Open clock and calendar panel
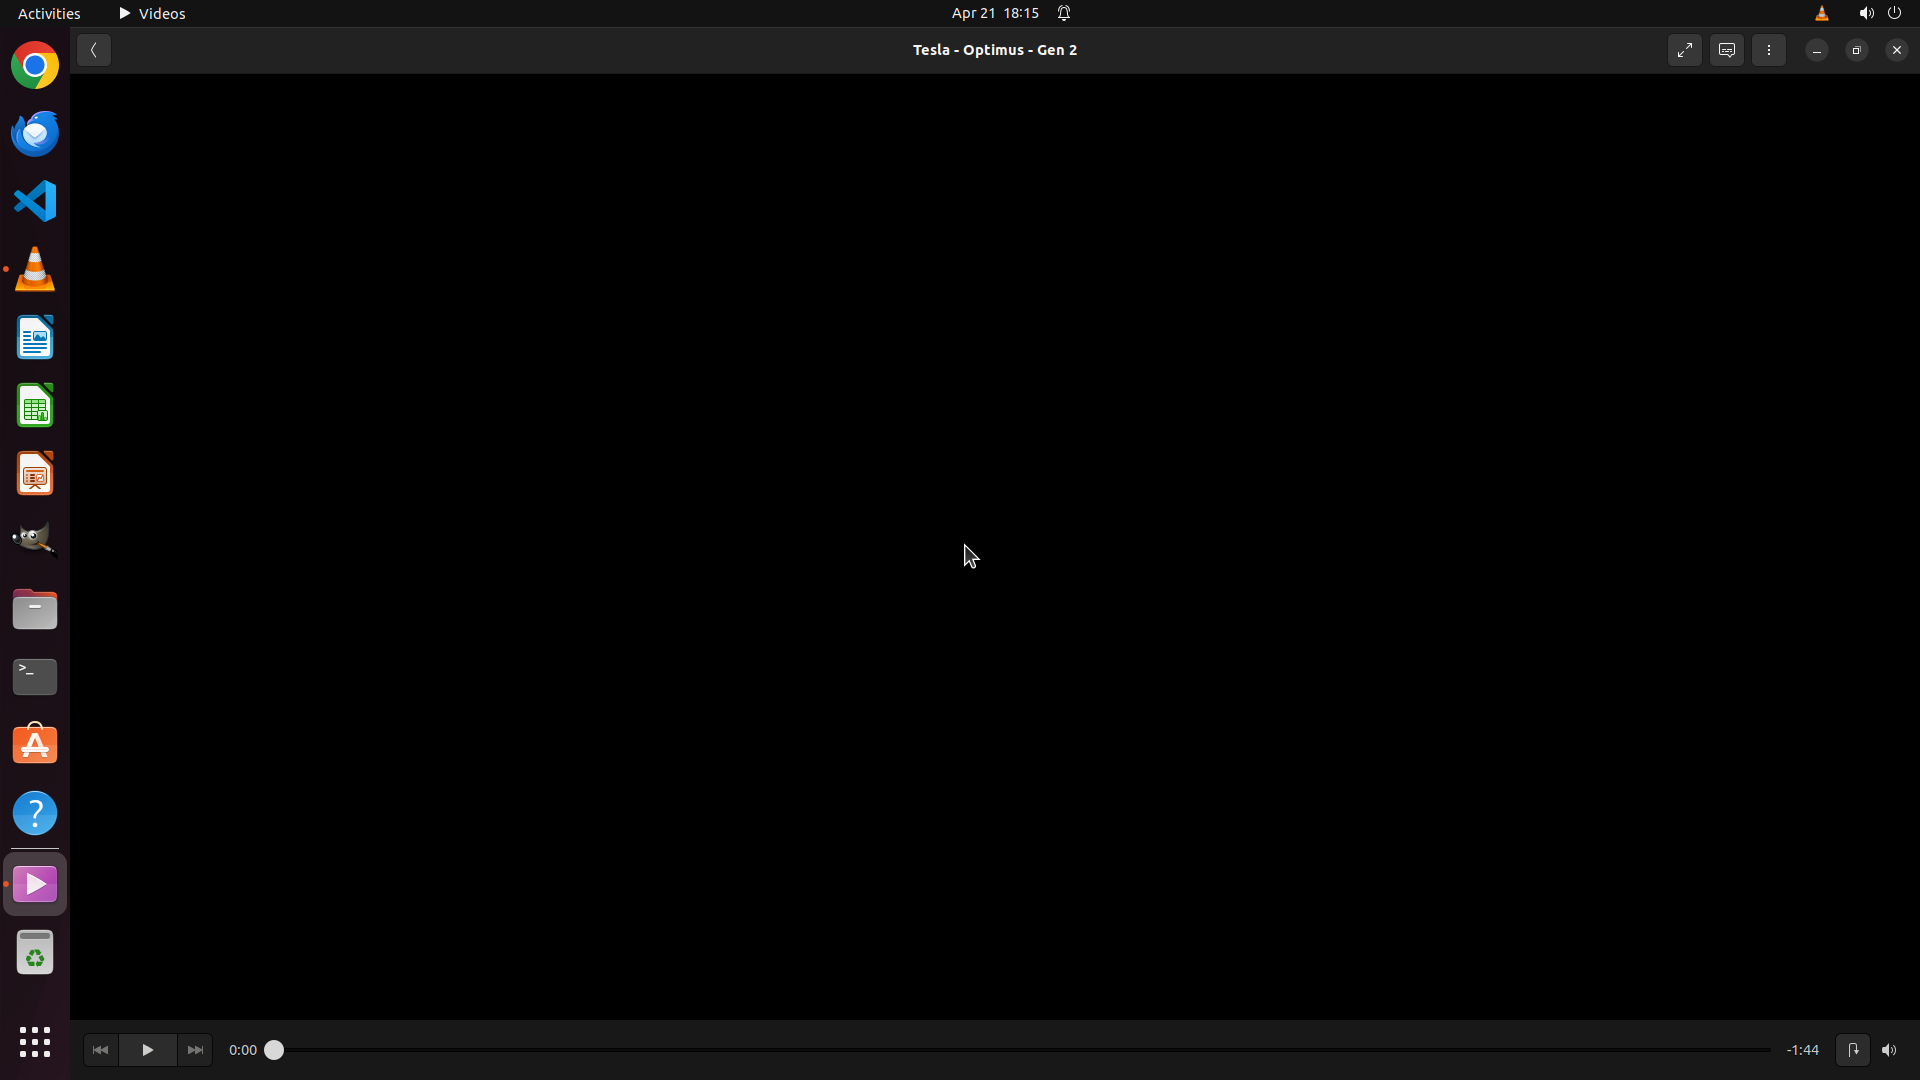 (x=994, y=13)
